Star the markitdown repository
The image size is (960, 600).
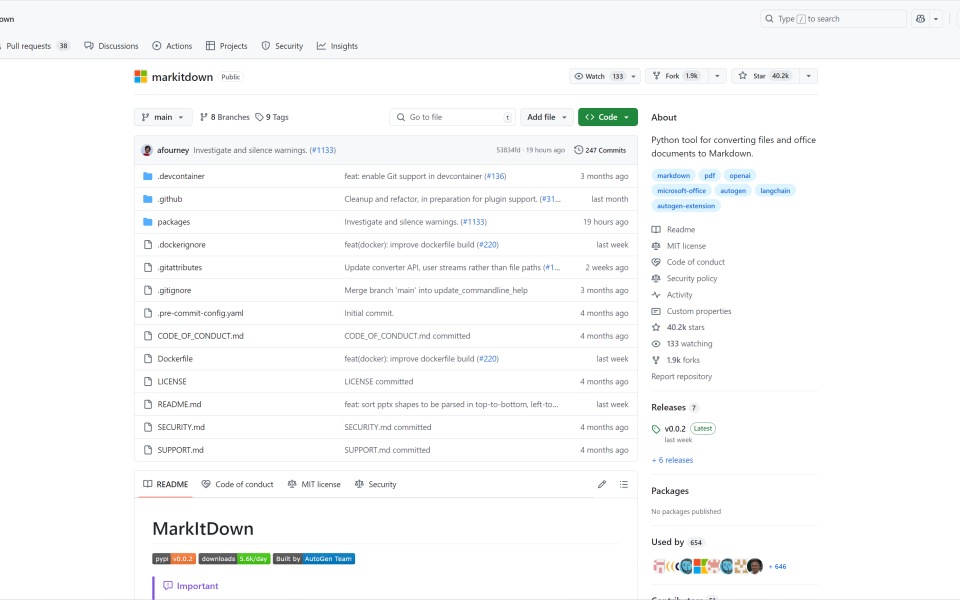click(x=765, y=76)
